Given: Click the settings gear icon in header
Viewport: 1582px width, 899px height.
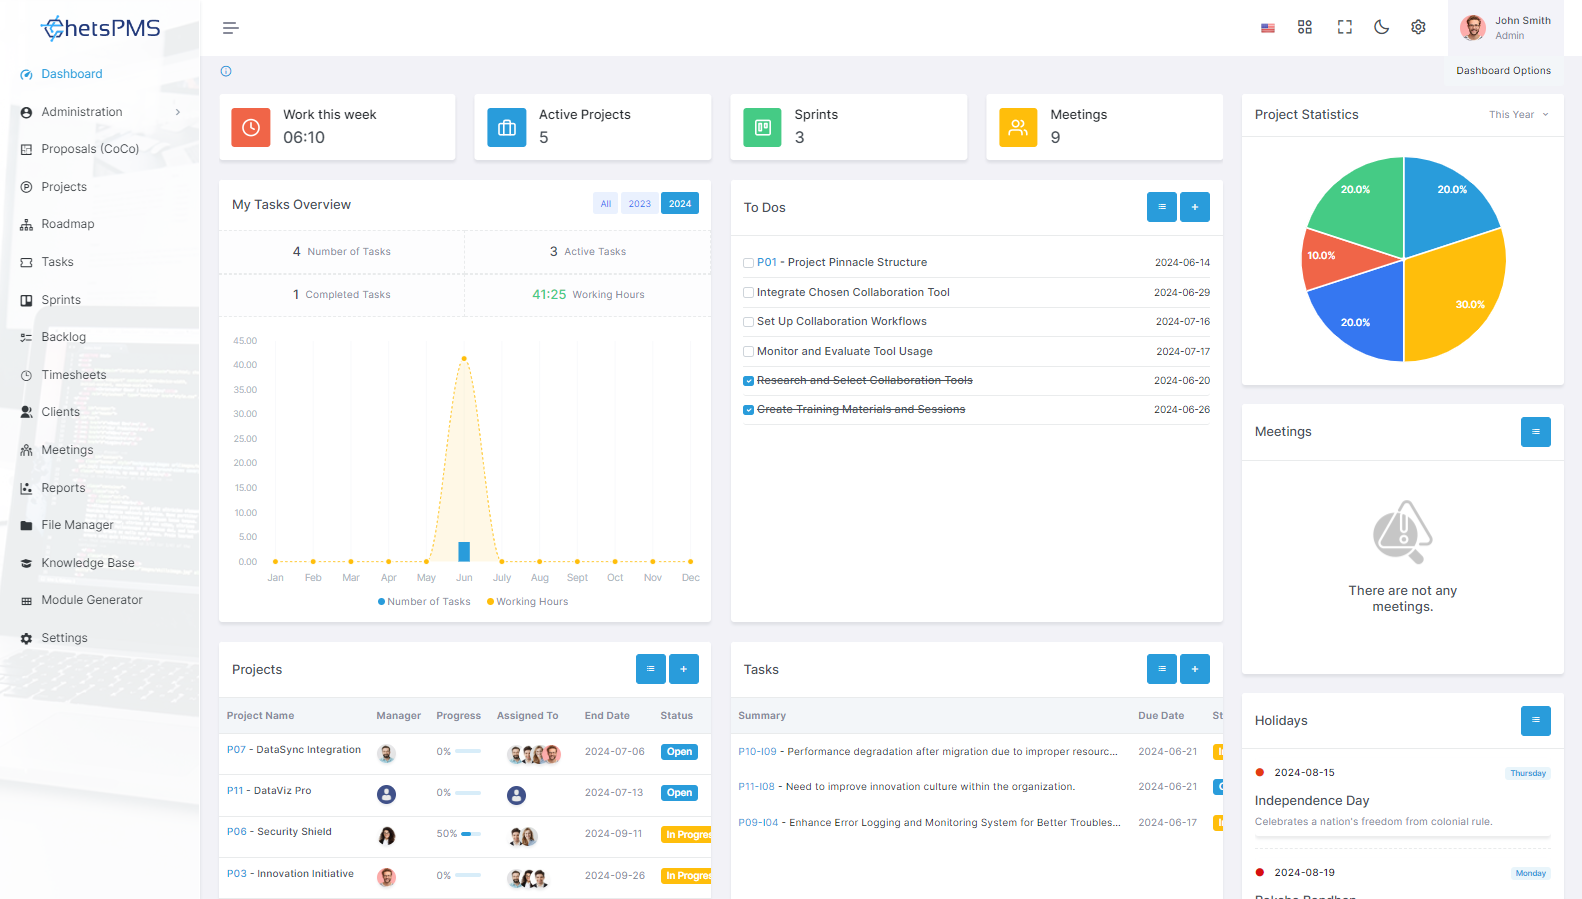Looking at the screenshot, I should pyautogui.click(x=1418, y=27).
